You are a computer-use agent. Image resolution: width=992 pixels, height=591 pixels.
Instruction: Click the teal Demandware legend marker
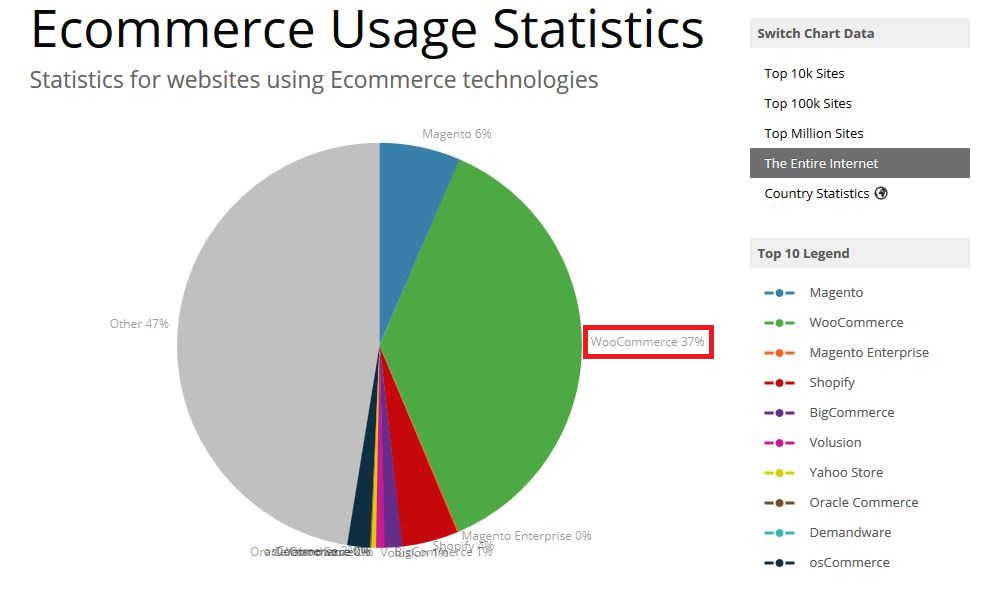pyautogui.click(x=779, y=533)
